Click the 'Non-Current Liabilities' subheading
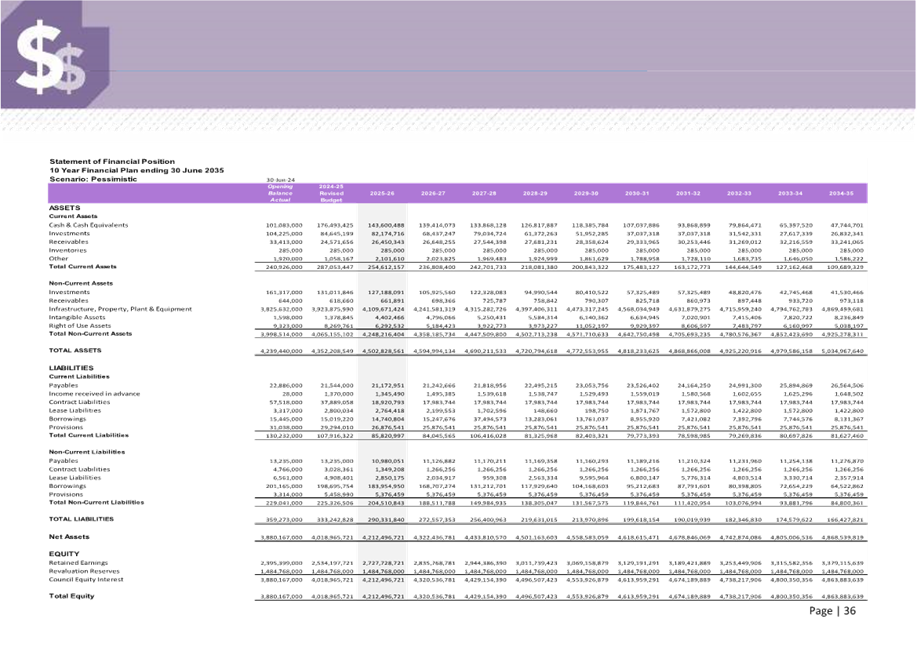Screen dimensions: 917x648 click(x=87, y=452)
